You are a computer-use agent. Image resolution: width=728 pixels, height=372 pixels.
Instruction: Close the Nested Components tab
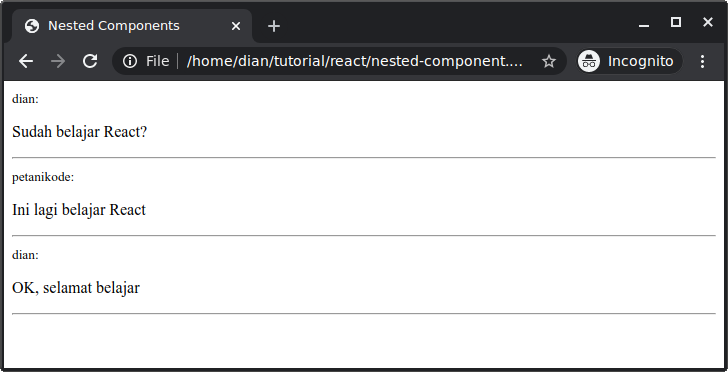click(x=236, y=26)
